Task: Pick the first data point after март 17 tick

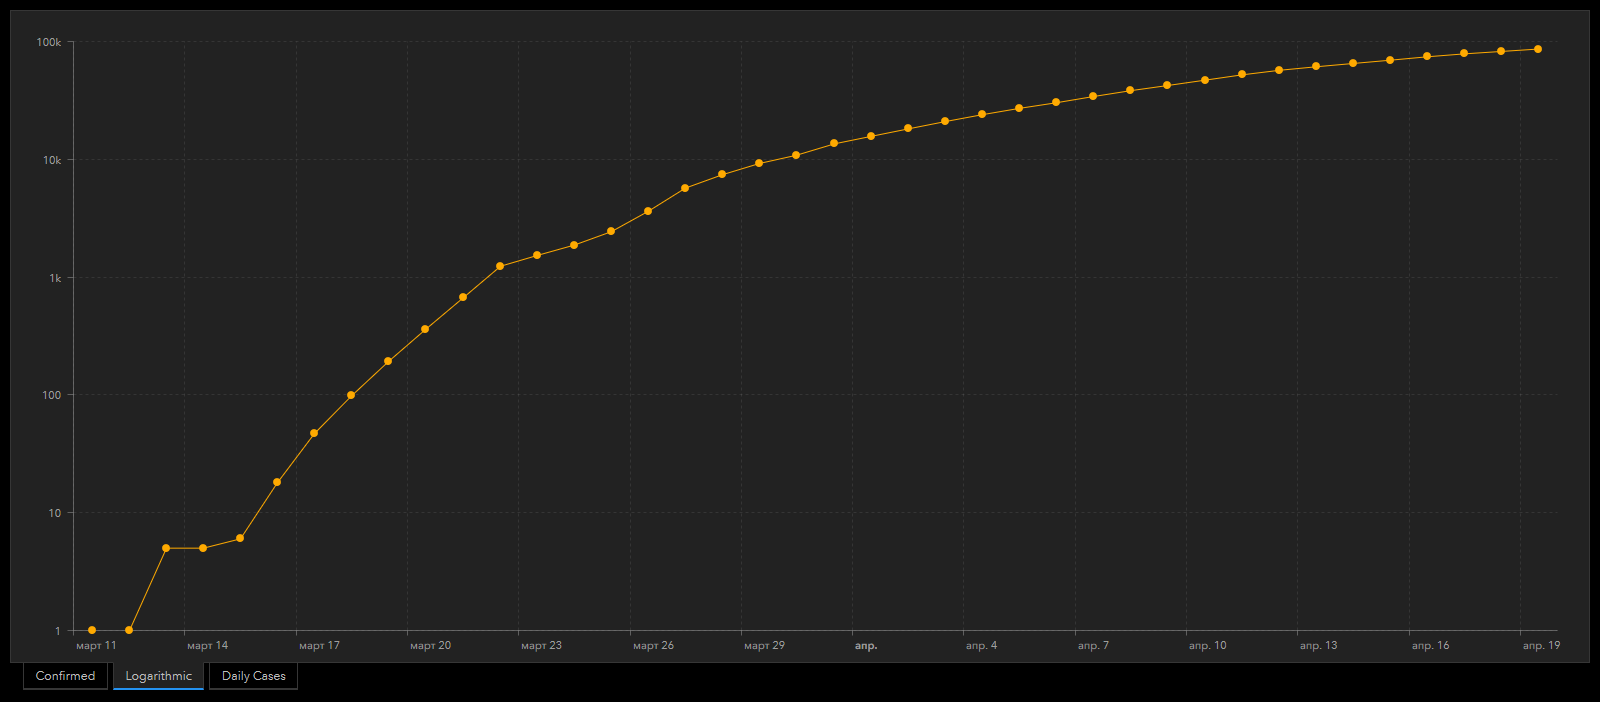Action: pos(314,433)
